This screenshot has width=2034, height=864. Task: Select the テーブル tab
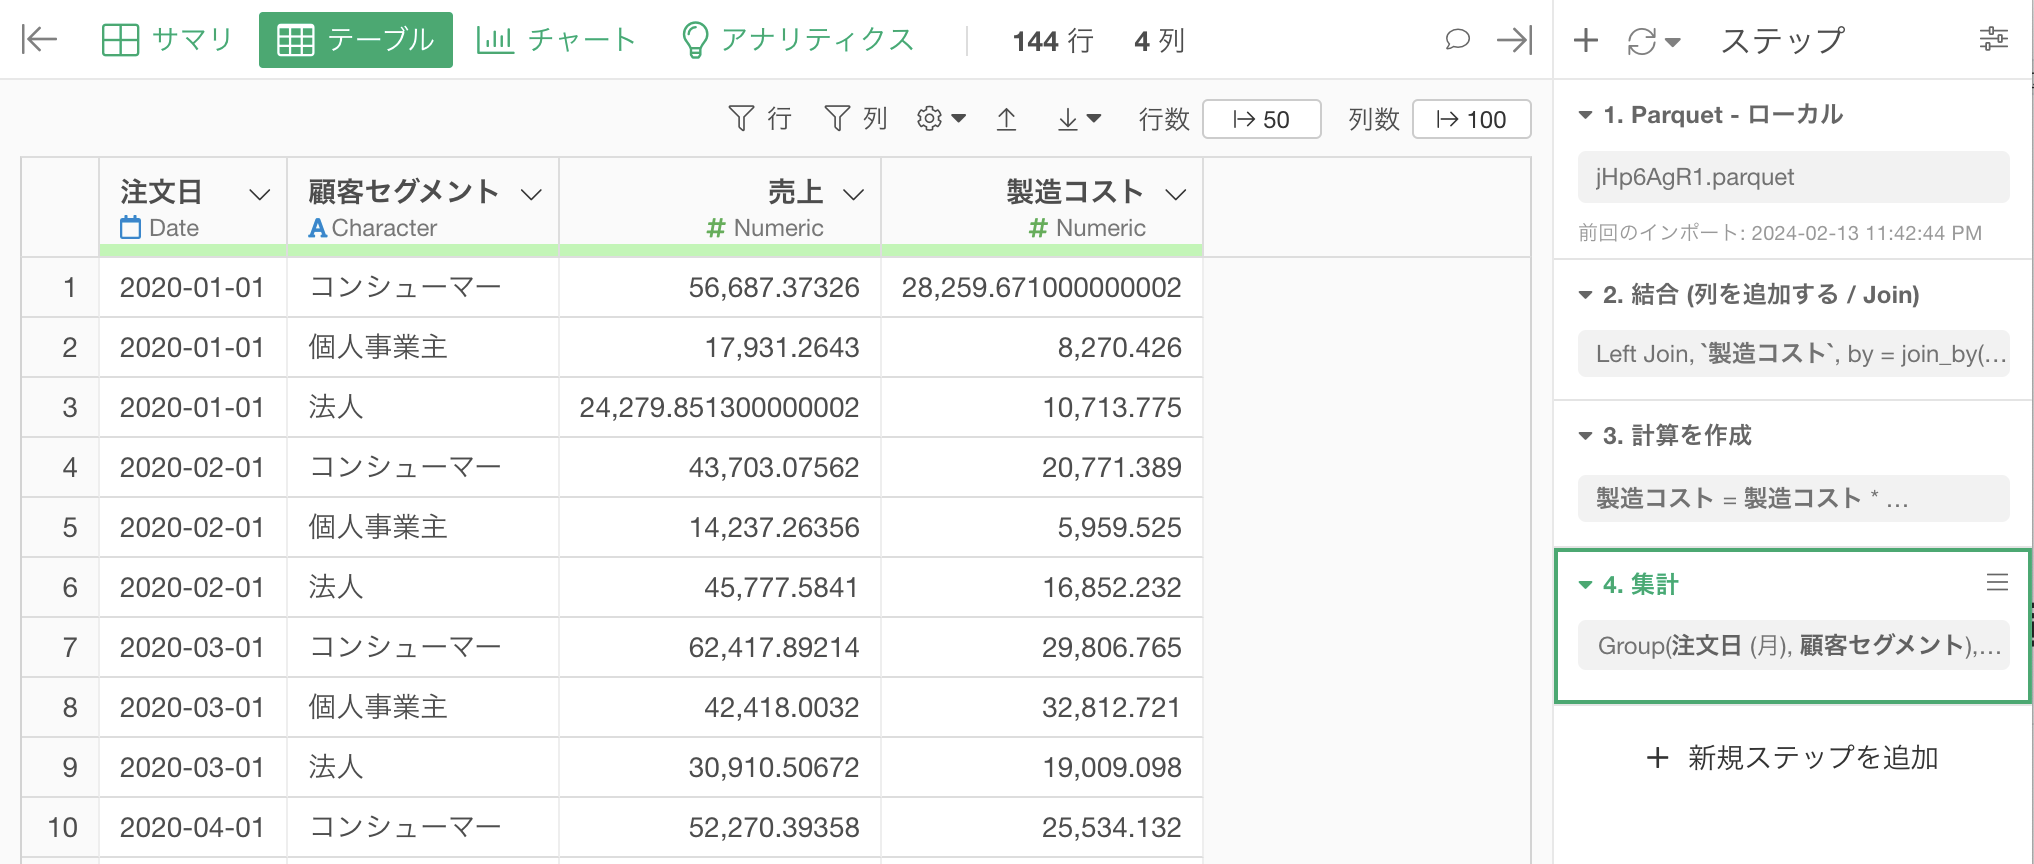pos(356,40)
